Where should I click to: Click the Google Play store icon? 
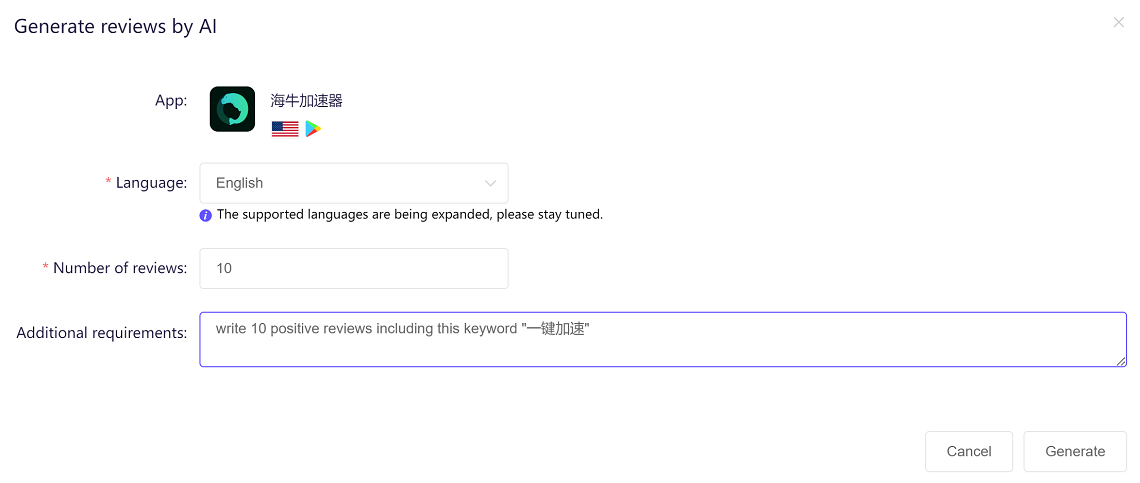313,129
